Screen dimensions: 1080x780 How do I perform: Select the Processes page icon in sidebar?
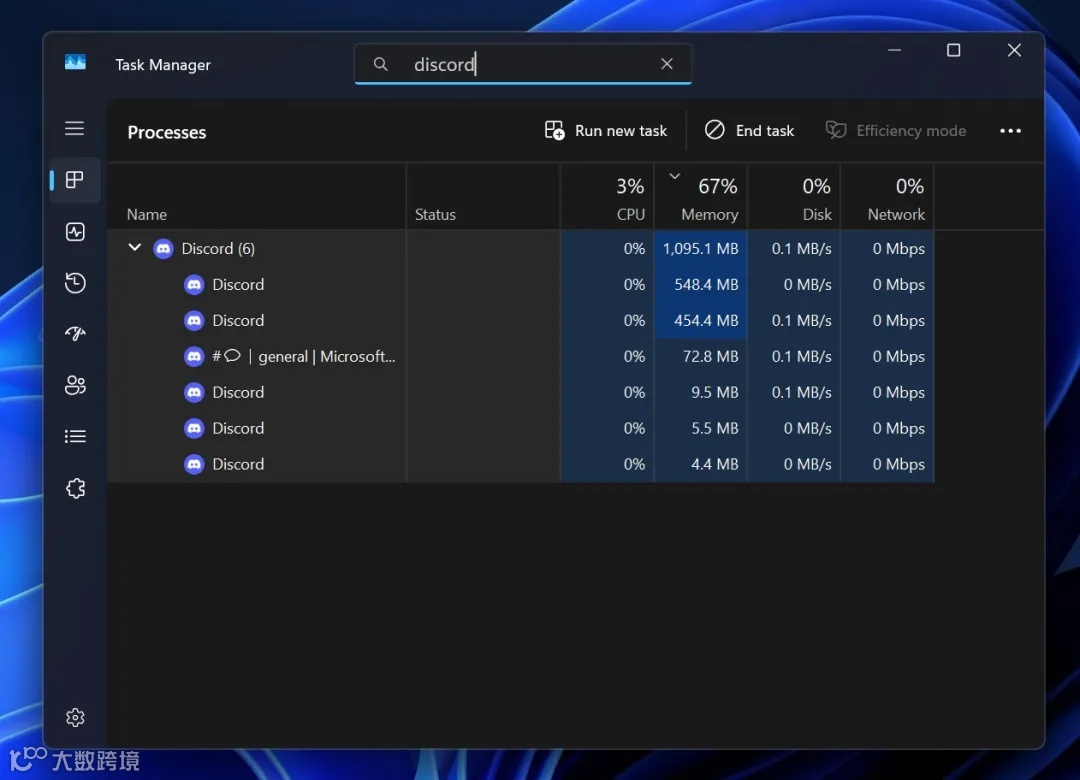[74, 181]
